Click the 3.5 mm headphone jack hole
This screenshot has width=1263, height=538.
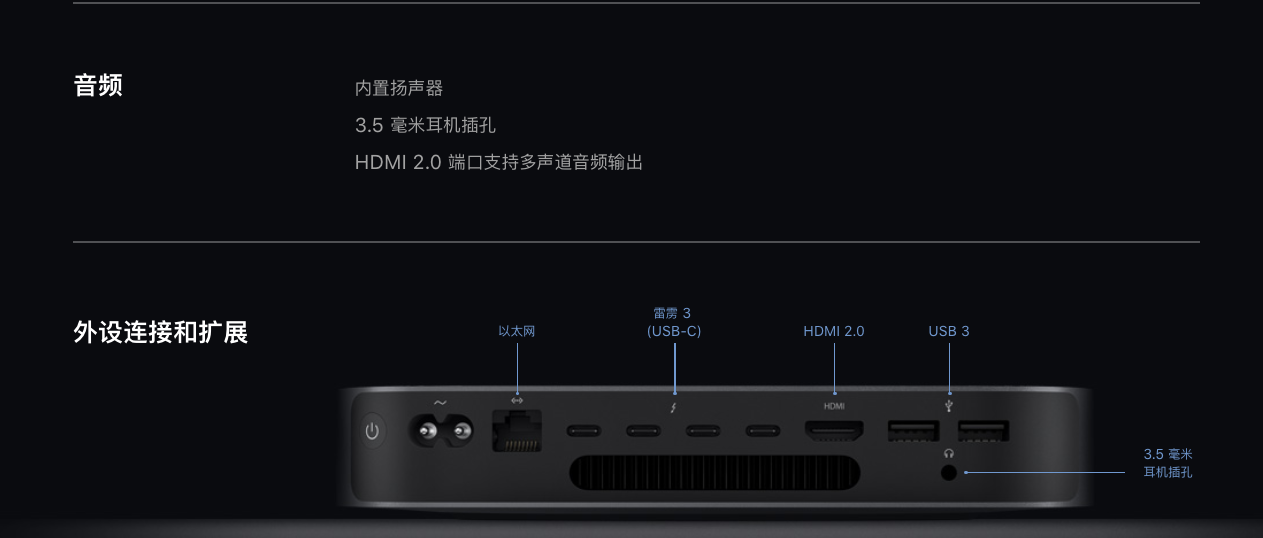[948, 472]
